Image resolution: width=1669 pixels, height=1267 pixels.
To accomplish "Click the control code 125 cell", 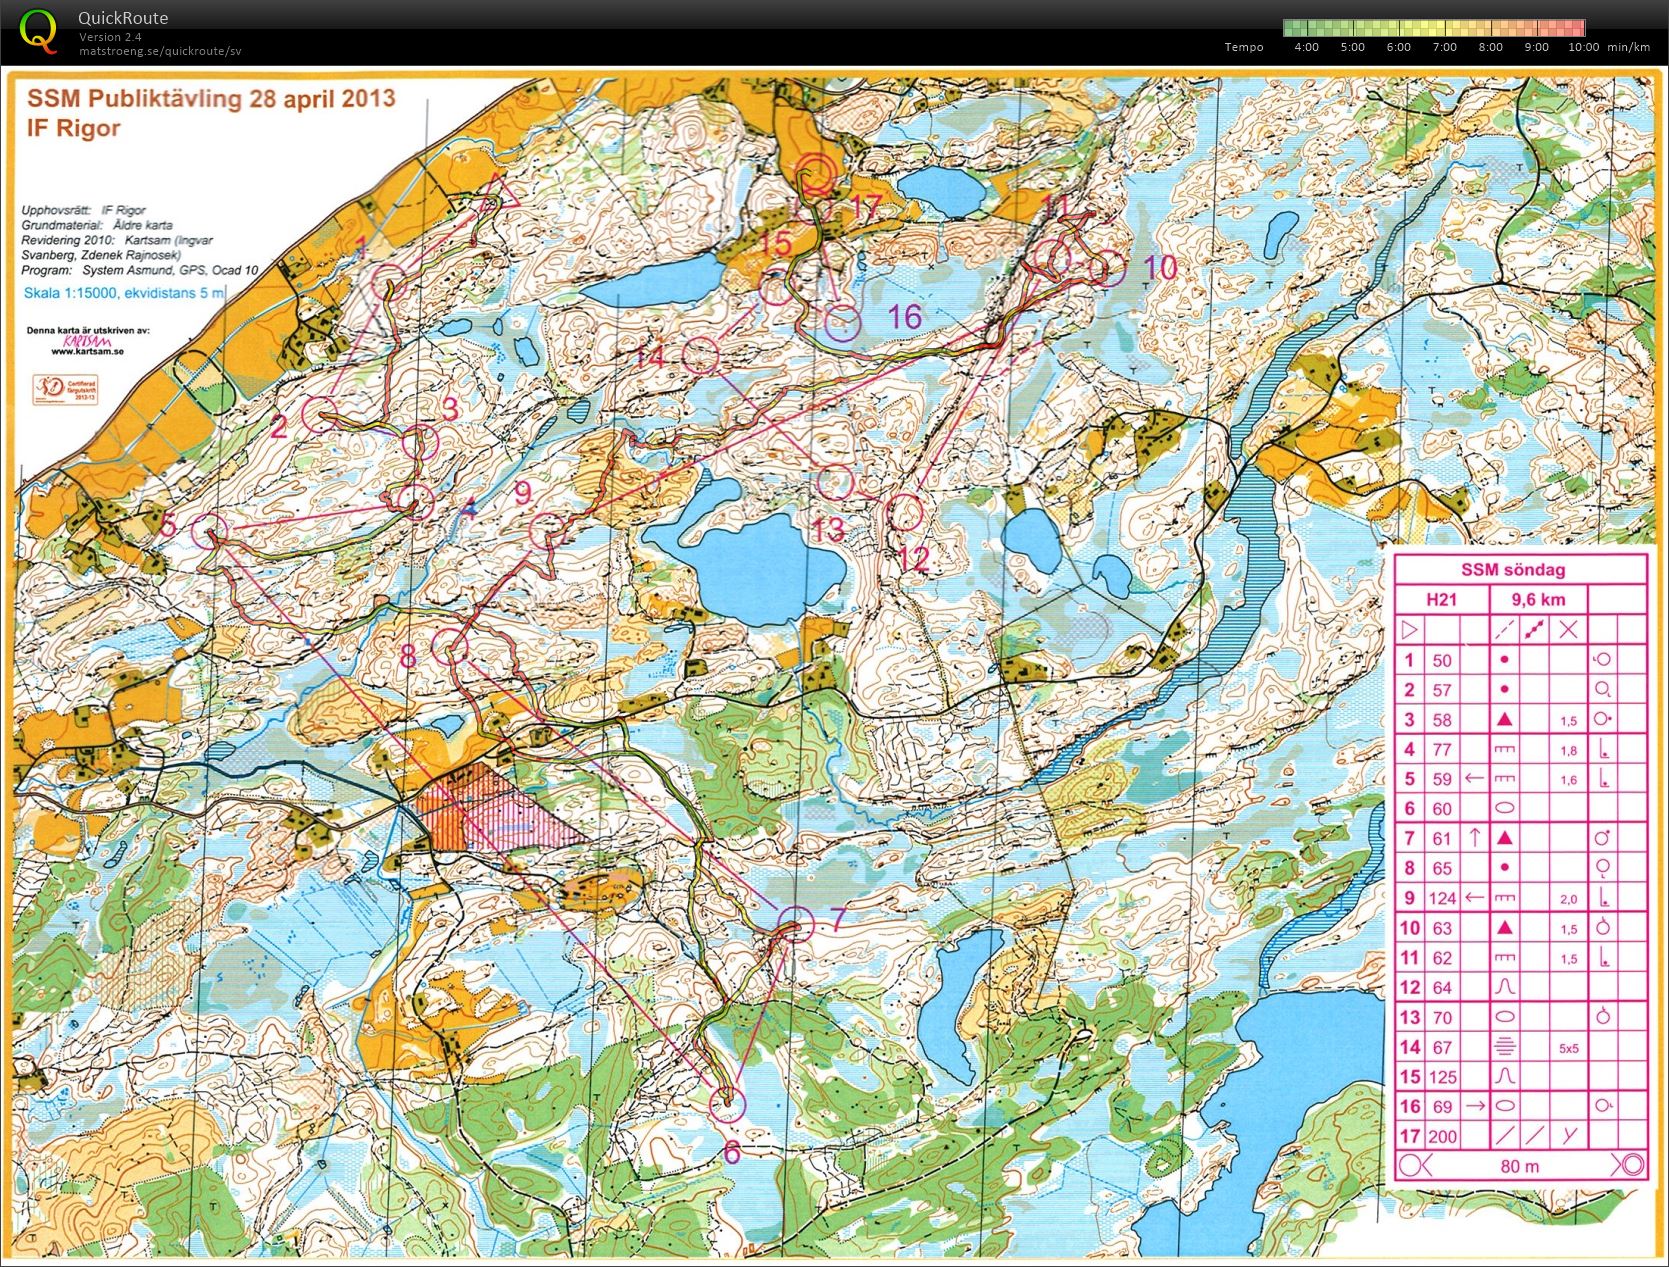I will pyautogui.click(x=1442, y=1077).
